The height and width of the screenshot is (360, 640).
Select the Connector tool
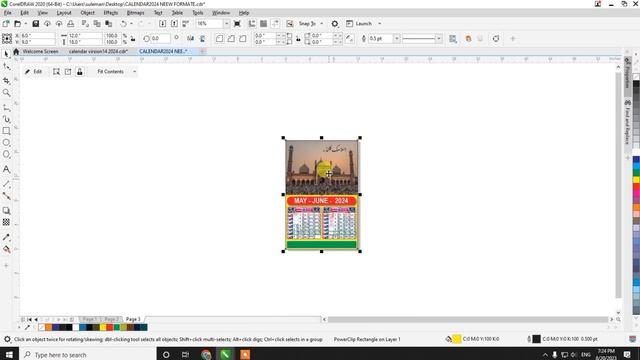pos(6,196)
